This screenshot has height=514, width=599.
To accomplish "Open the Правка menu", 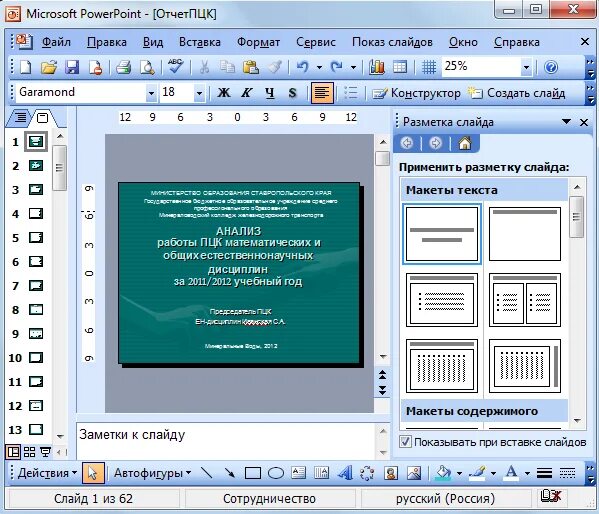I will coord(107,42).
